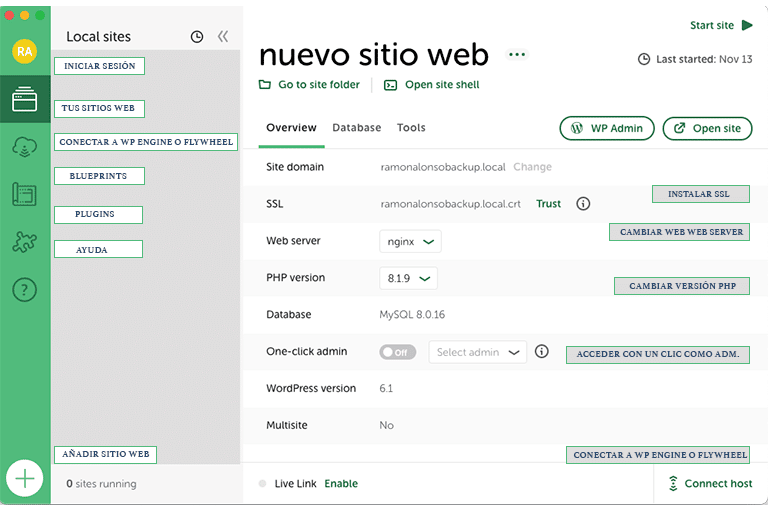Click the Start site play icon

[x=747, y=25]
